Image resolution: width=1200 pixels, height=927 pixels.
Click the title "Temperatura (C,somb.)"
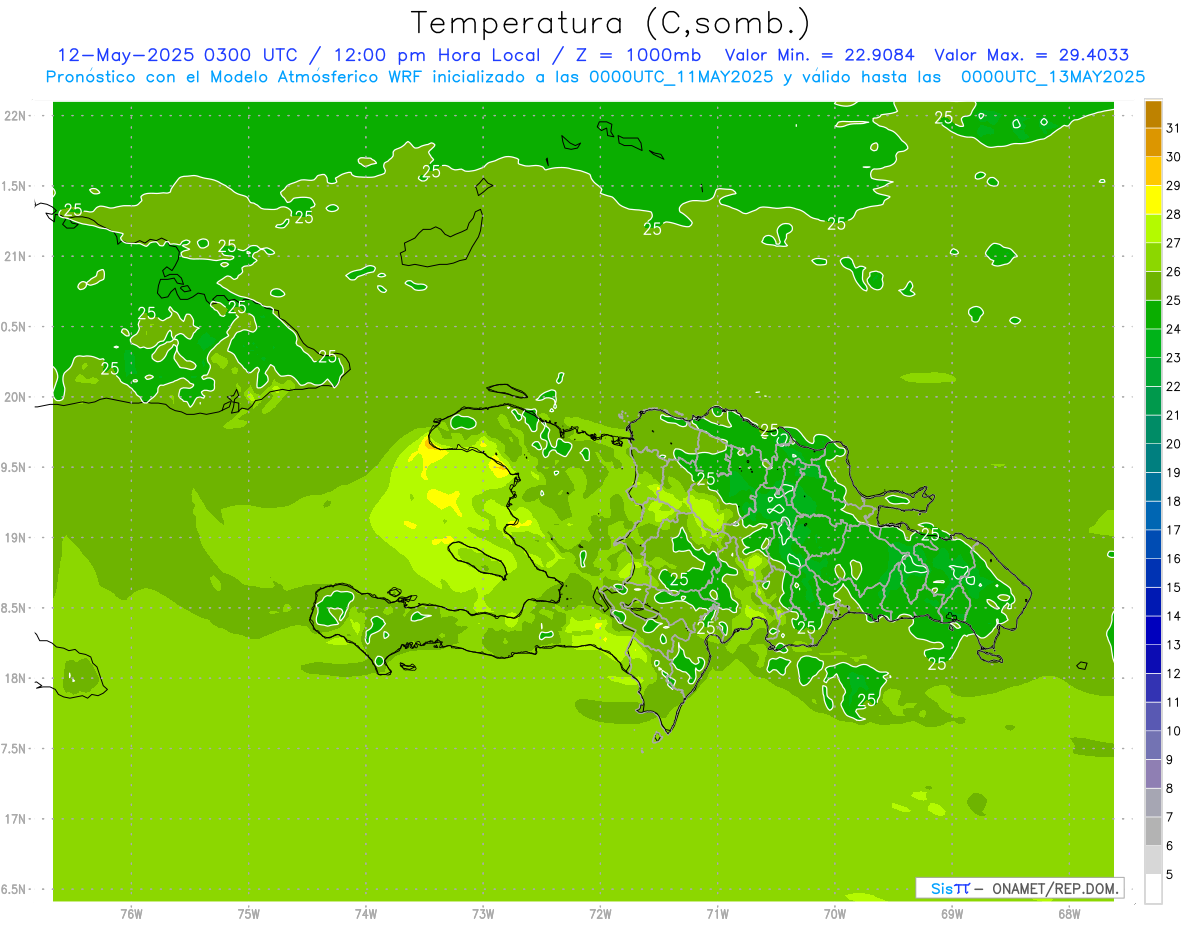click(x=611, y=23)
